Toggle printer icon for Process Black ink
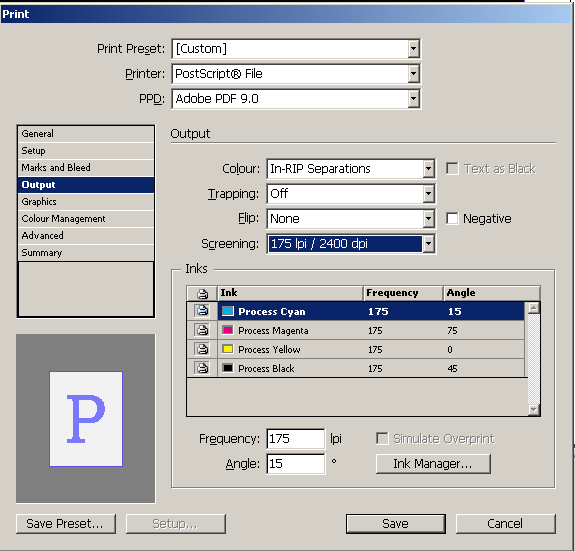Screen dimensions: 575x551 pos(202,368)
